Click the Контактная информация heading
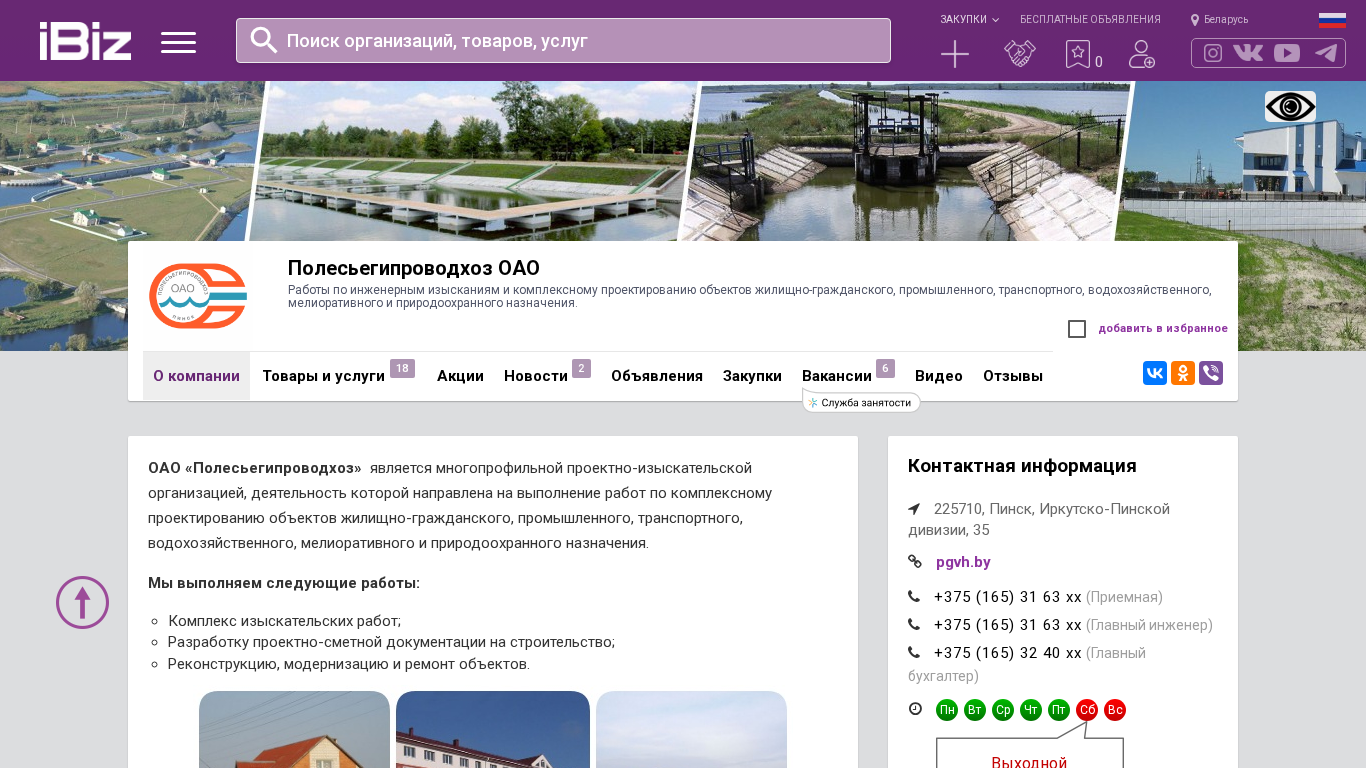The image size is (1366, 768). pyautogui.click(x=1022, y=466)
